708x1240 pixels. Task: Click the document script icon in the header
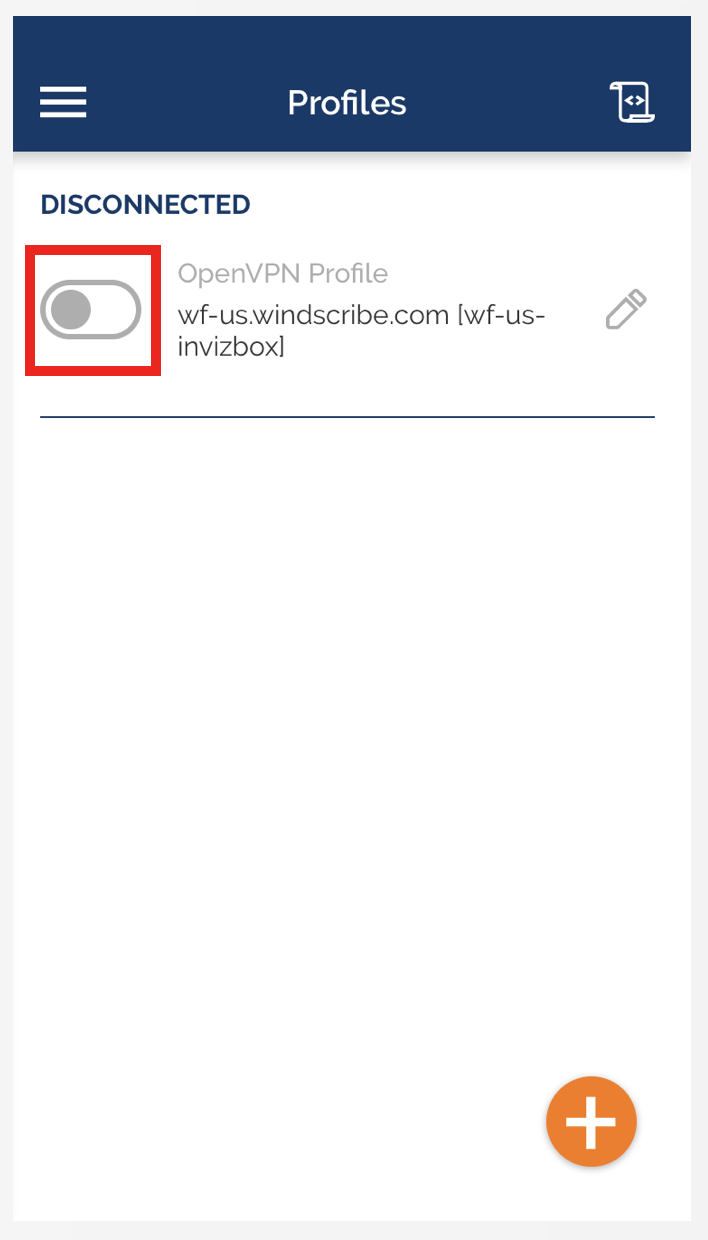coord(631,102)
